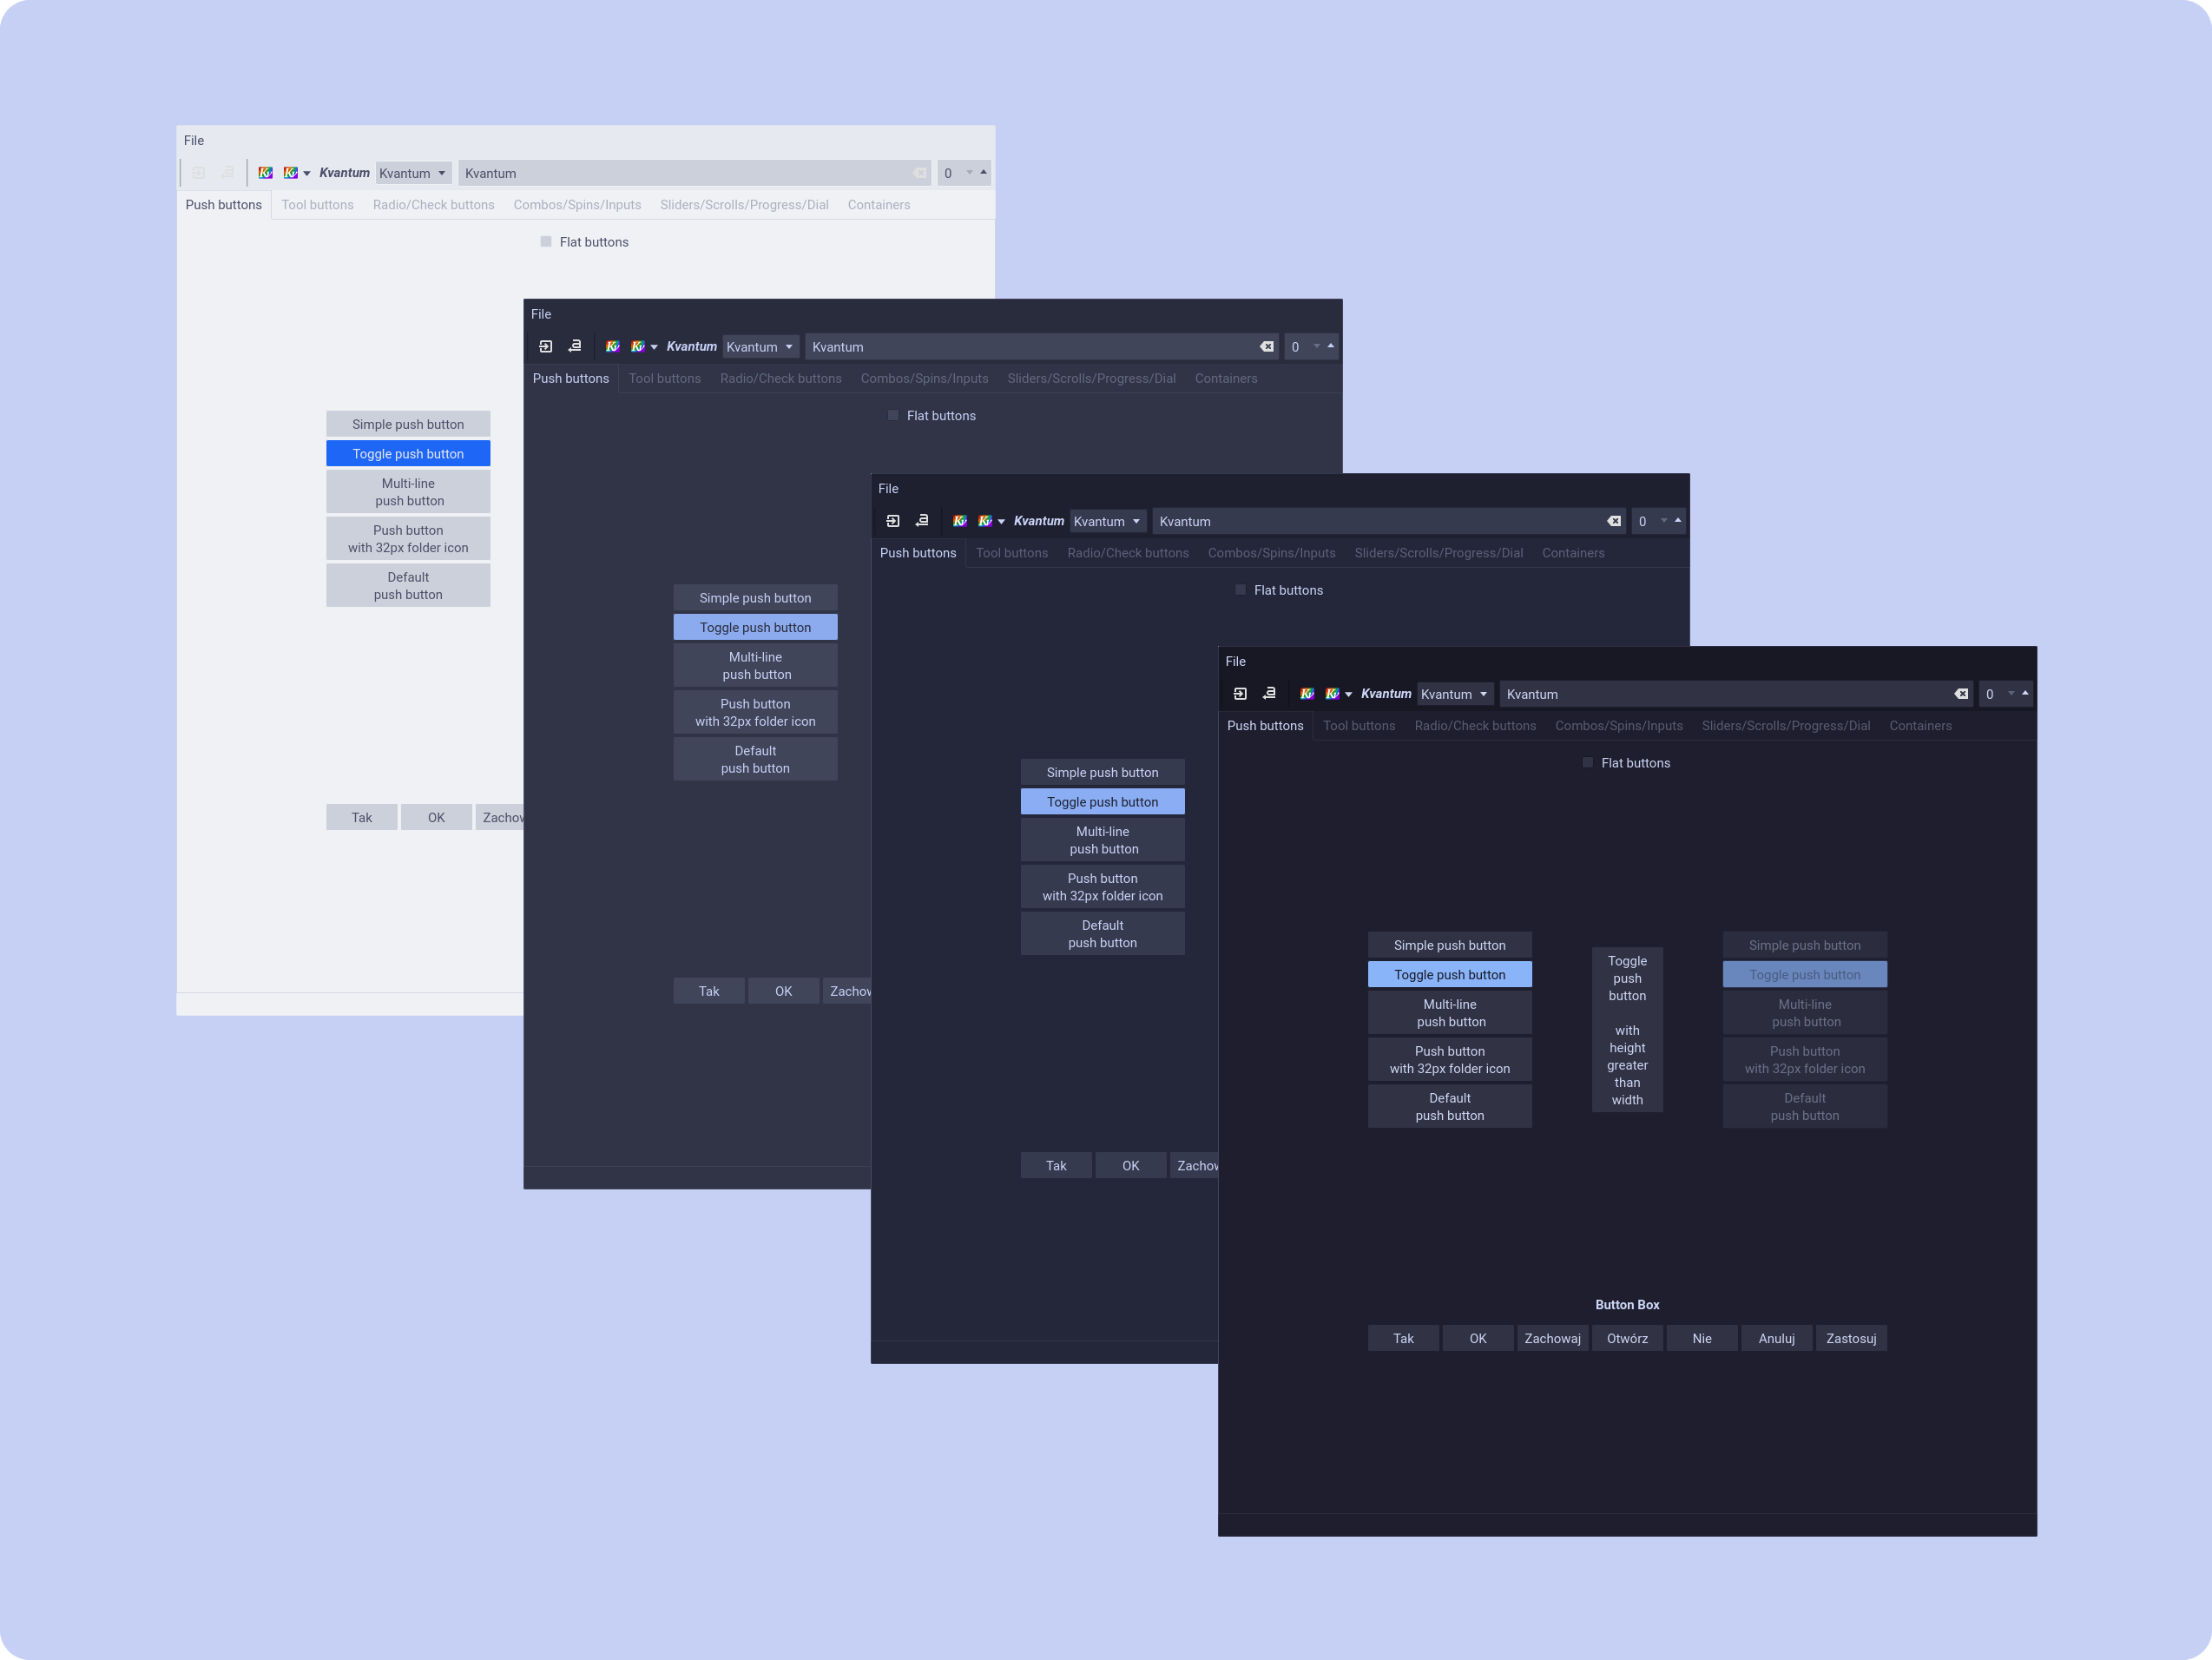
Task: Click the clear icon in the second dark window's field
Action: click(x=1266, y=346)
